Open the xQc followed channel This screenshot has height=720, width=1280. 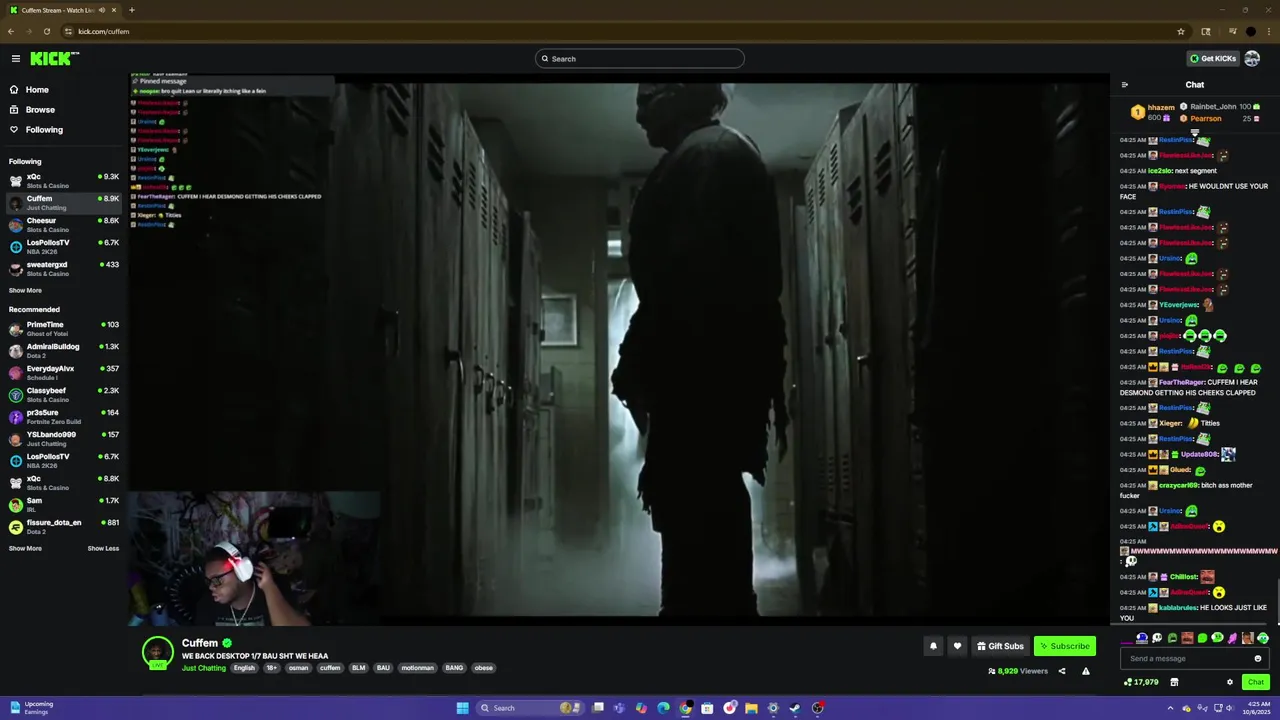point(64,181)
